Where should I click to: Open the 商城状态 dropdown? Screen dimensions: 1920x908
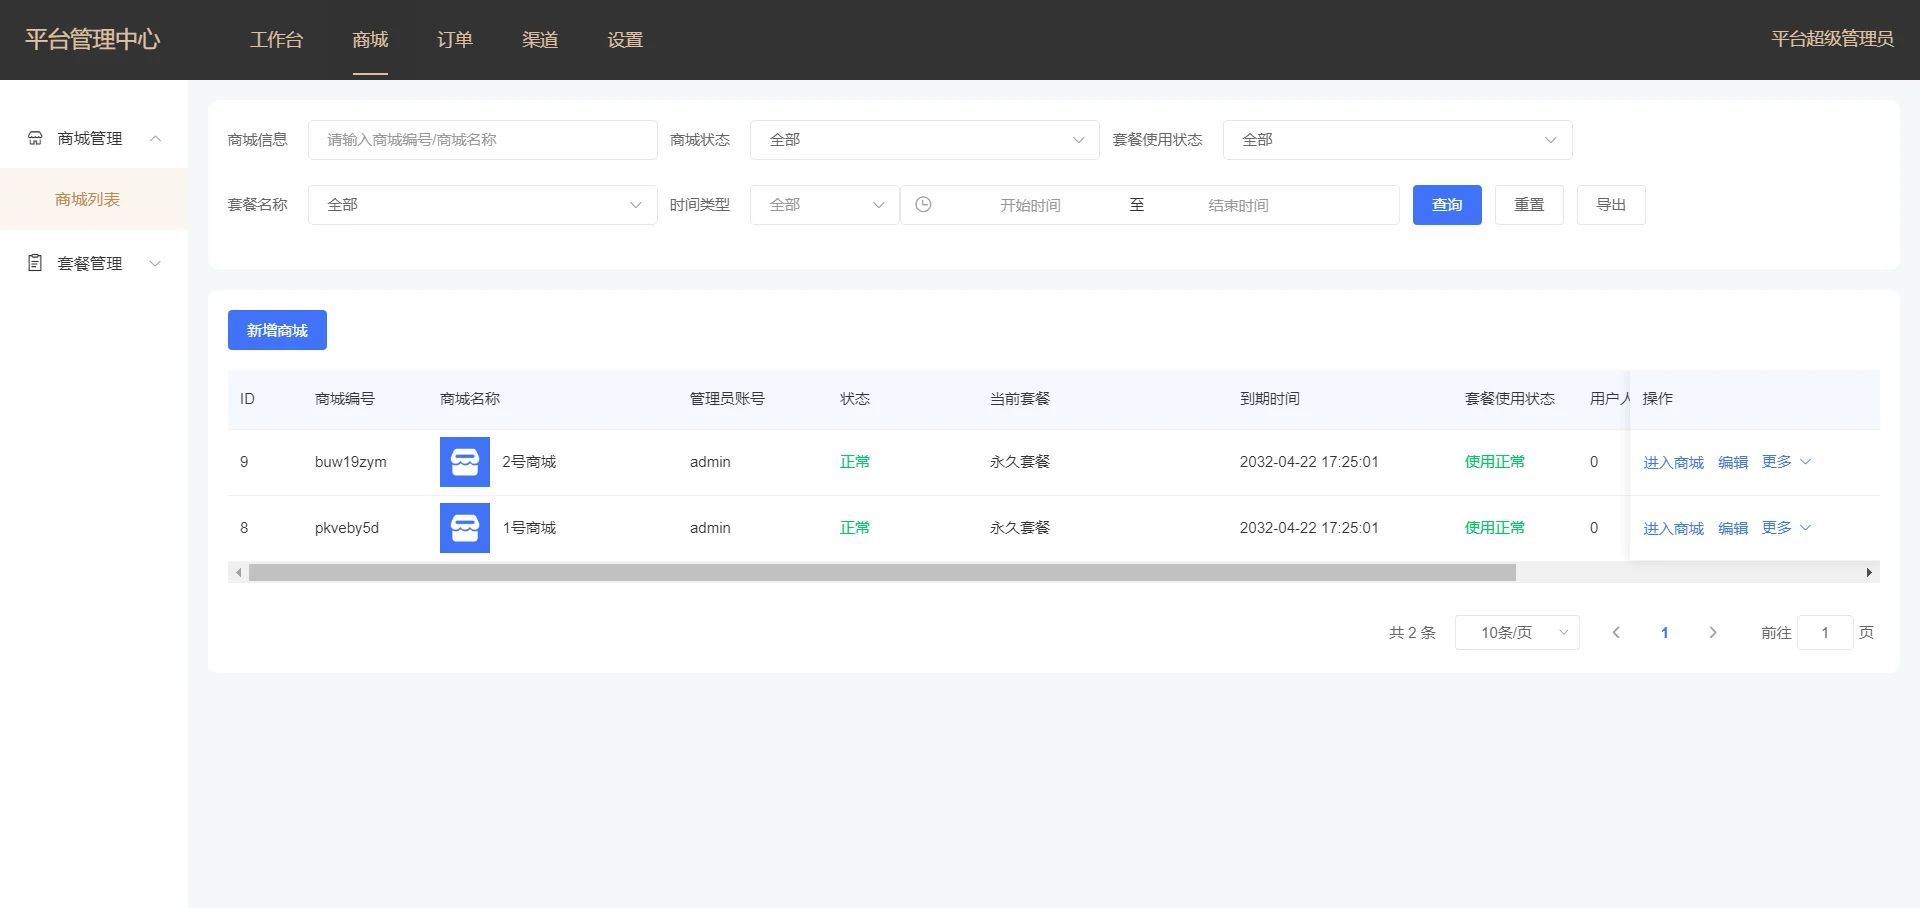pos(923,140)
